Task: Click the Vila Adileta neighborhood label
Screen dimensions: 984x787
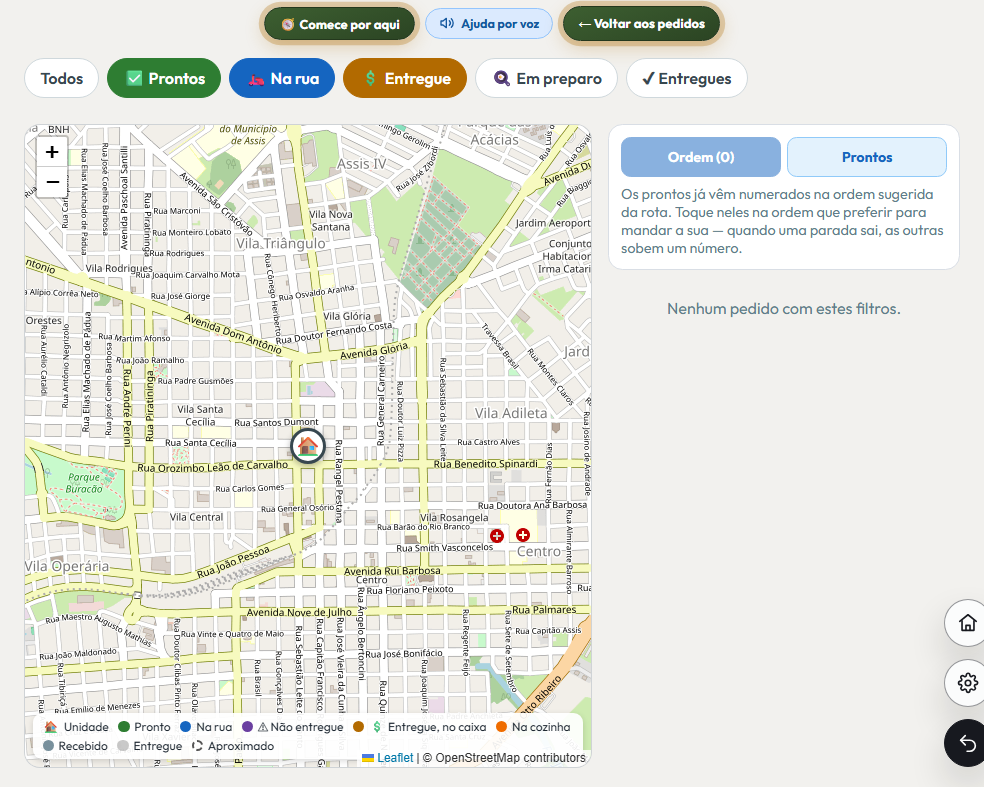Action: coord(511,413)
